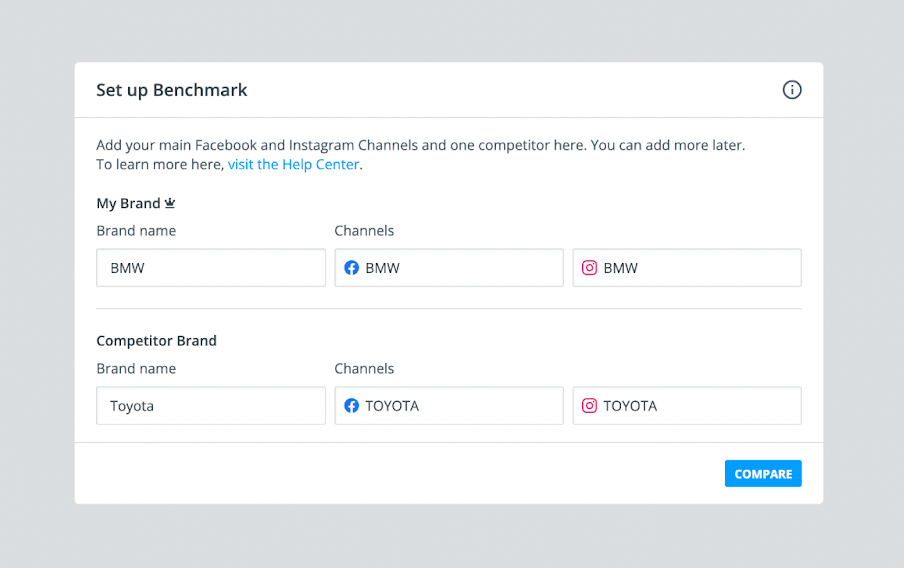Click the Facebook icon in TOYOTA channel field

352,405
